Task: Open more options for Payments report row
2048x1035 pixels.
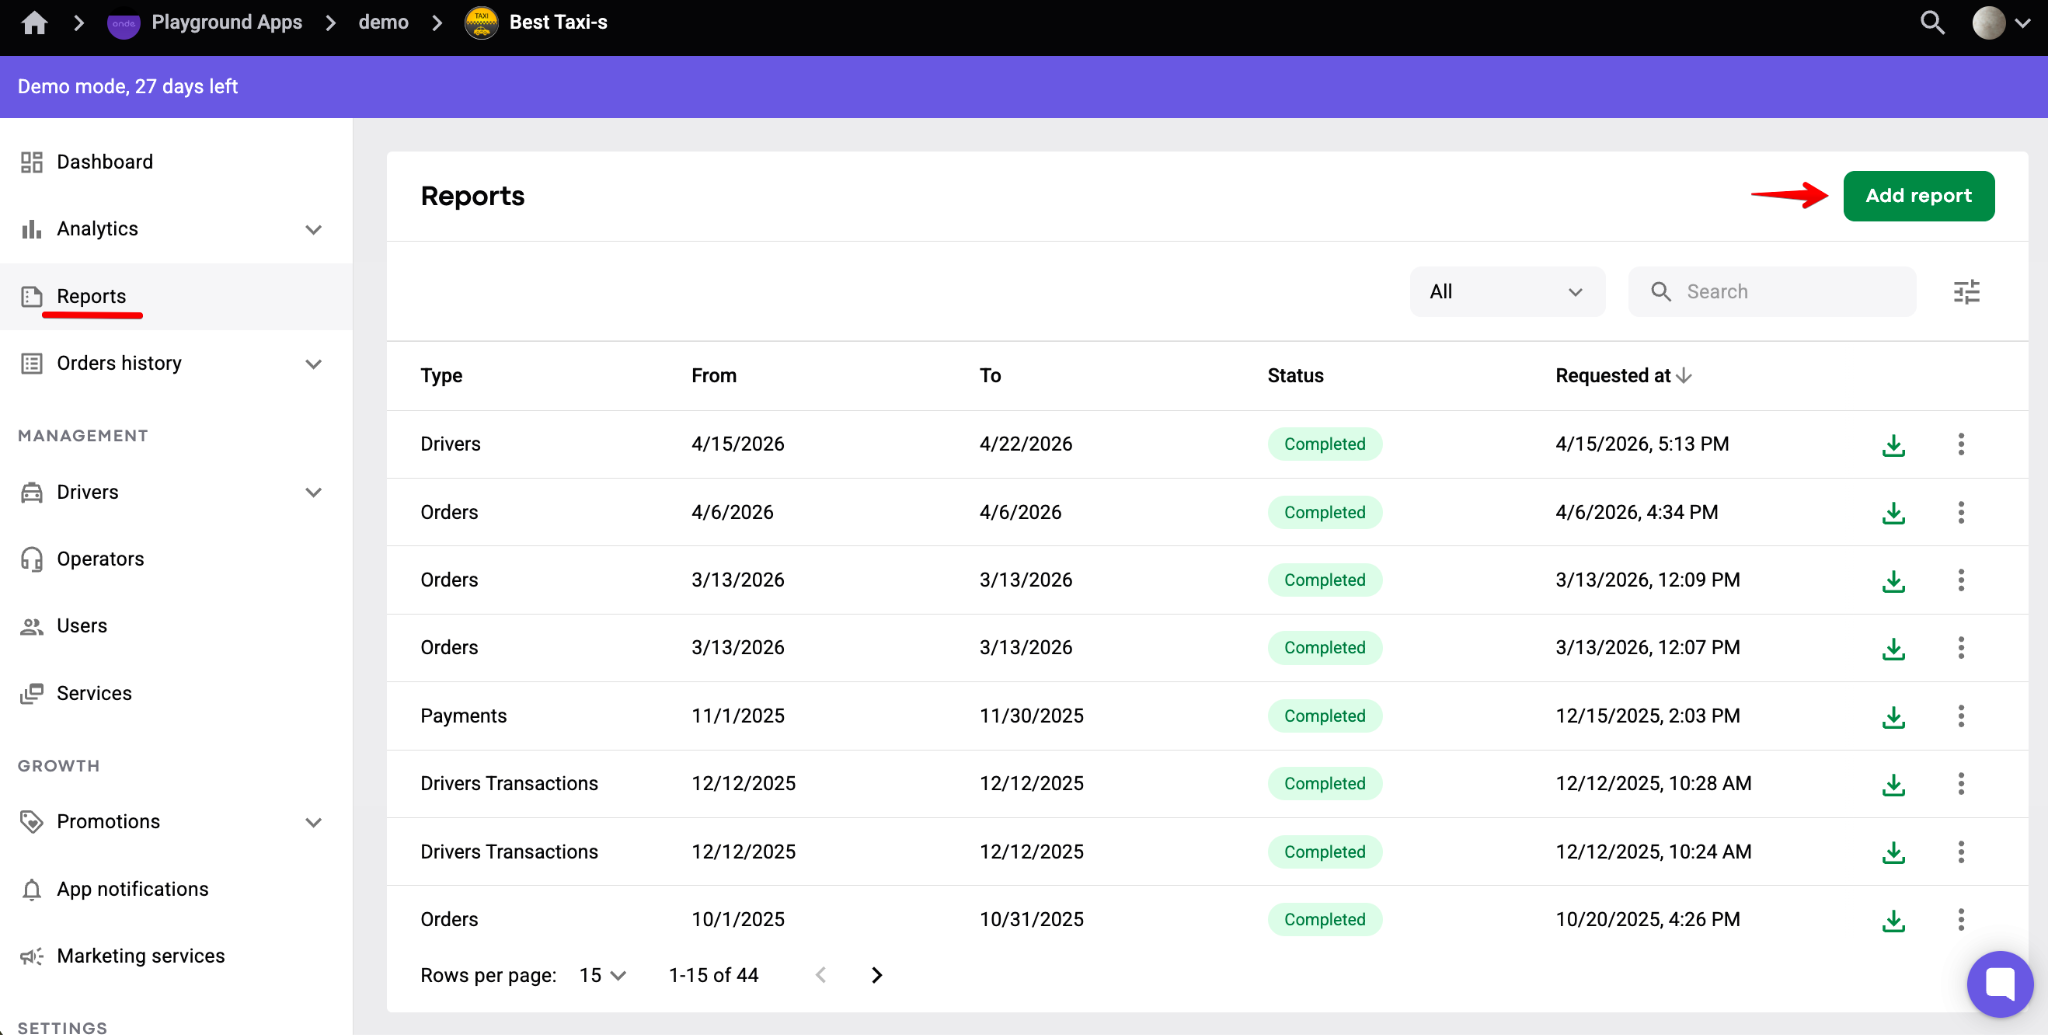Action: (x=1961, y=716)
